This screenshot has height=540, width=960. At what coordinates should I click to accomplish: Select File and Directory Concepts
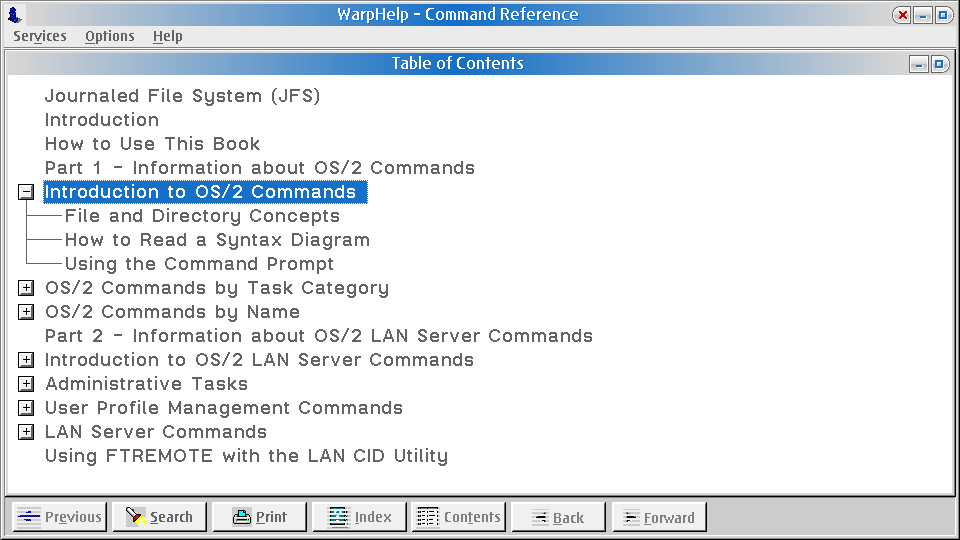pyautogui.click(x=202, y=216)
